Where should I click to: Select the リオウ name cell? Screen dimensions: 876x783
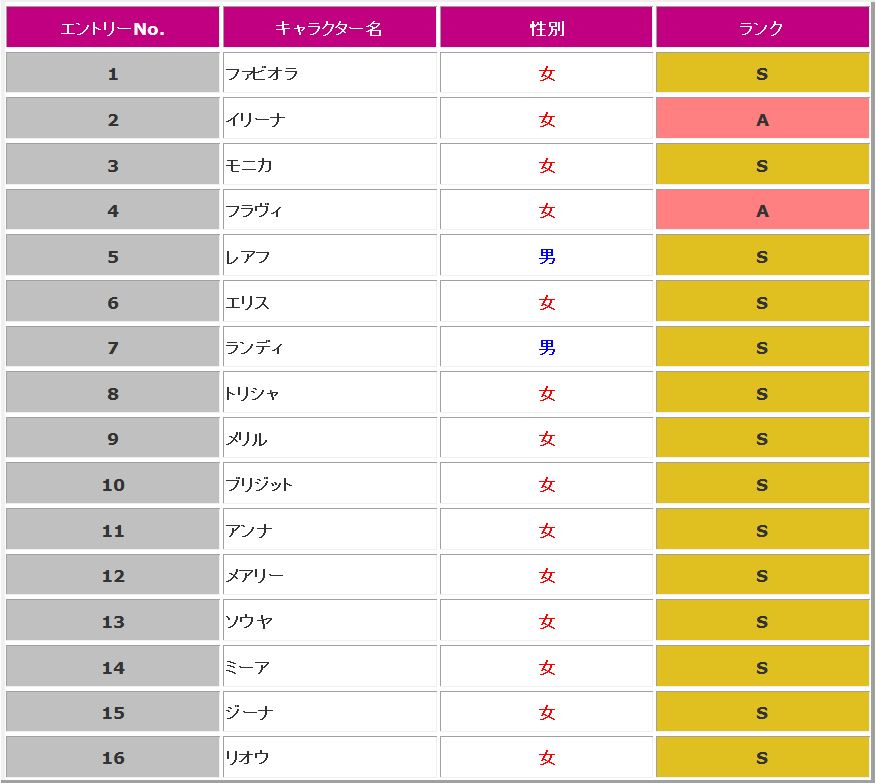pos(248,758)
